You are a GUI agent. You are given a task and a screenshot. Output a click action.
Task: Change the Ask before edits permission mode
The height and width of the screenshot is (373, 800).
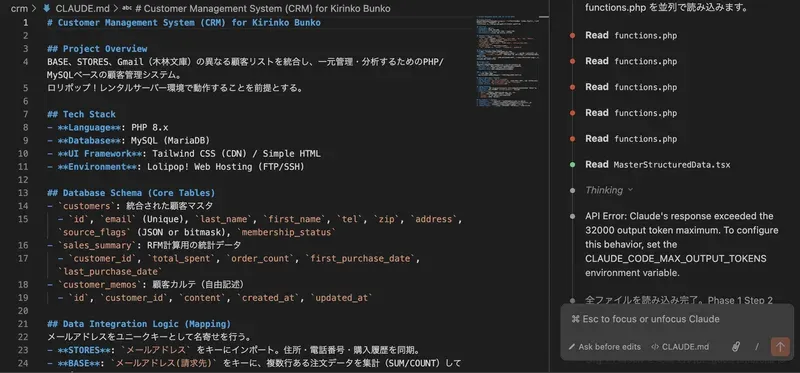(605, 347)
